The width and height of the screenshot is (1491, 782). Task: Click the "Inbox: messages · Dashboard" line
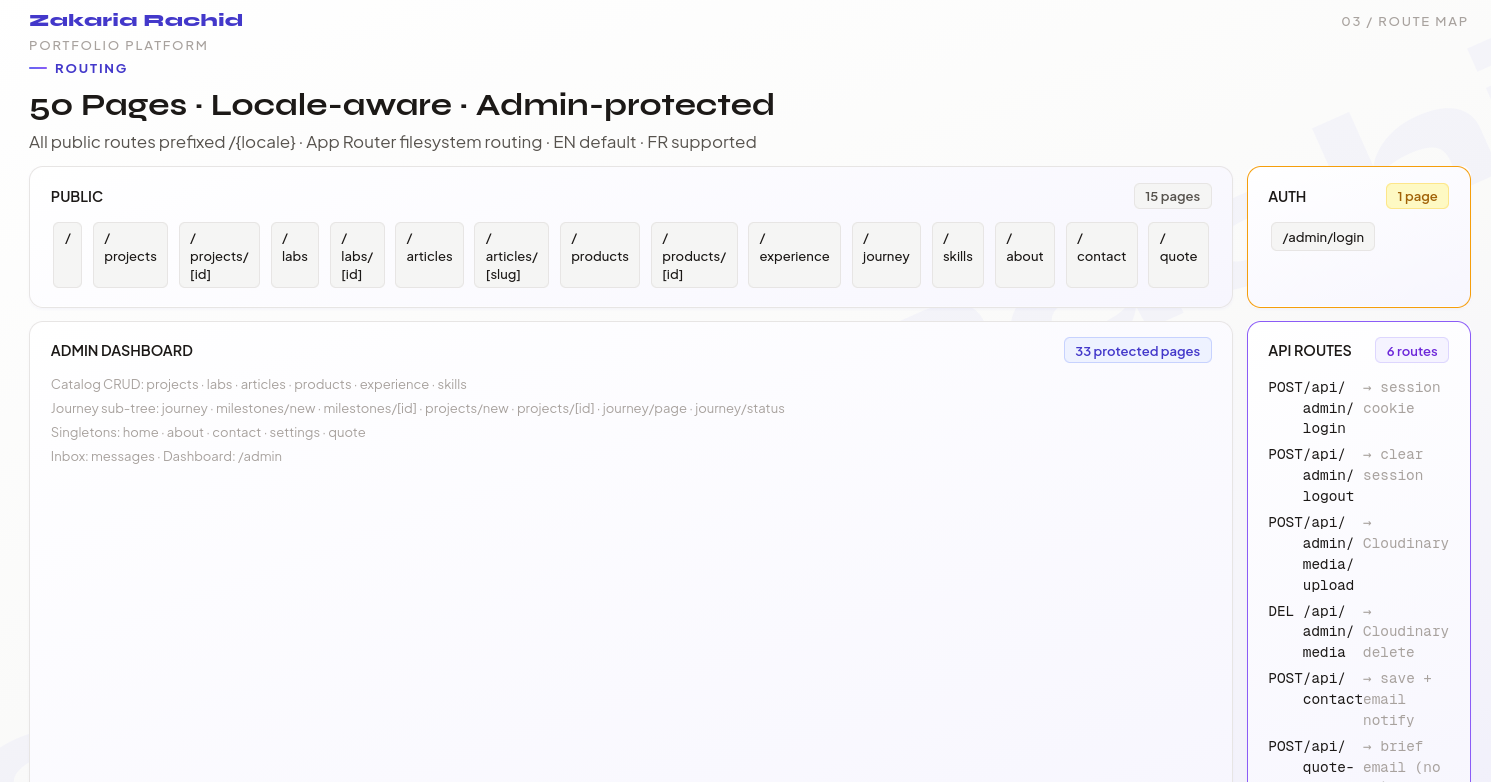[166, 457]
